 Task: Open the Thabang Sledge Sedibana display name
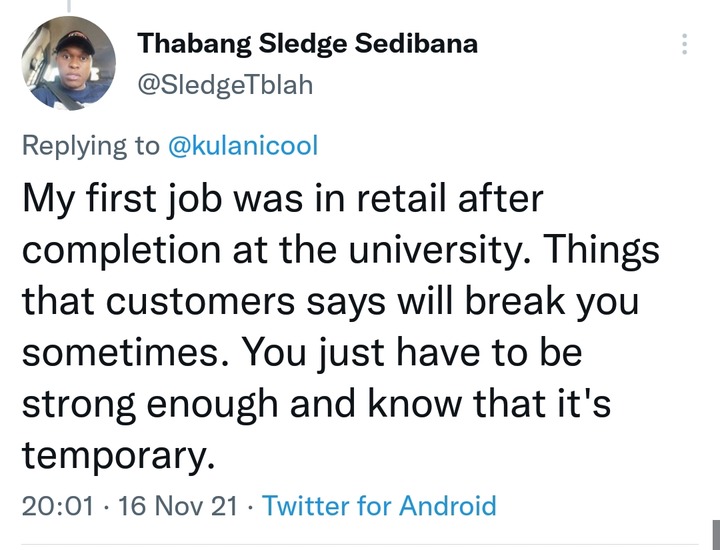click(x=308, y=45)
